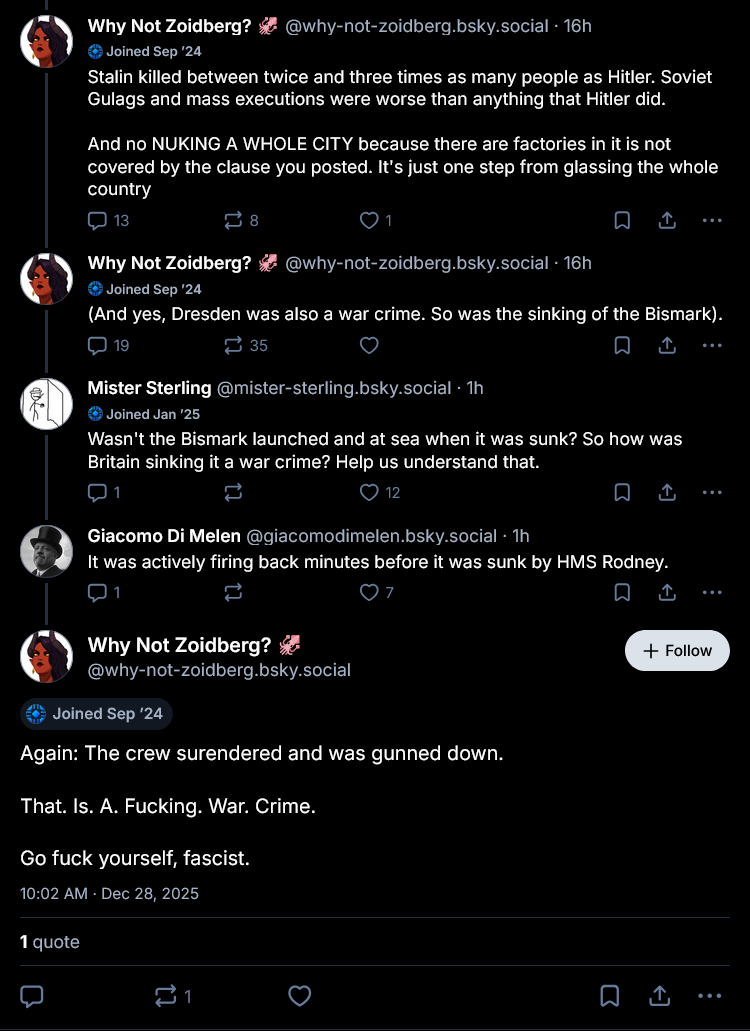This screenshot has height=1031, width=750.
Task: Share Giacomo Di Melen's reply
Action: pyautogui.click(x=666, y=592)
